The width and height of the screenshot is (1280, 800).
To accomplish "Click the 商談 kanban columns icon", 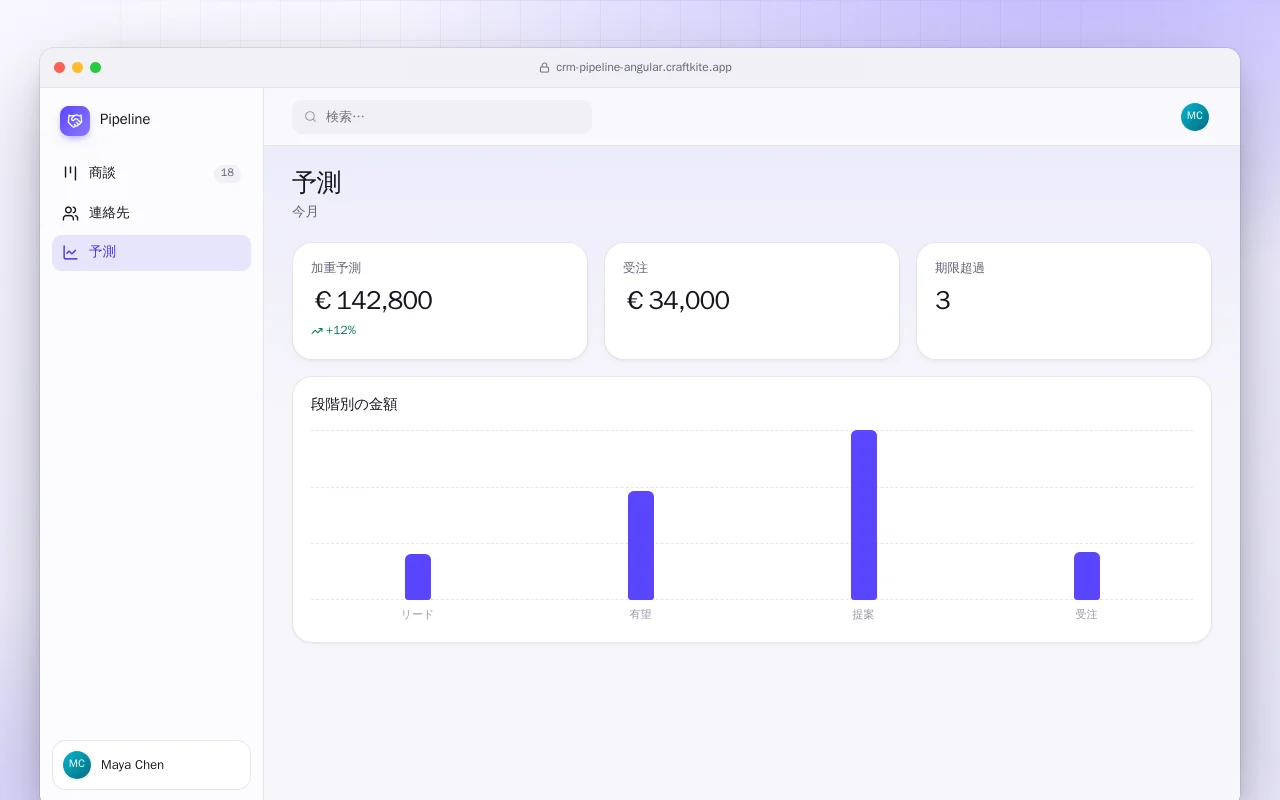I will click(x=70, y=173).
